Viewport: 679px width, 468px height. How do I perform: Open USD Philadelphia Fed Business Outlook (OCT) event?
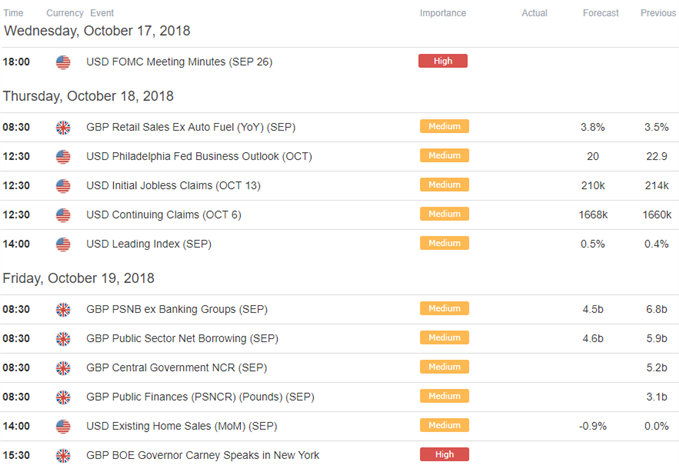[x=199, y=156]
